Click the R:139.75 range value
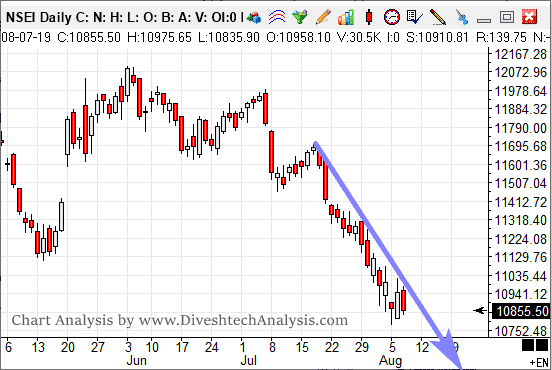 [x=501, y=37]
